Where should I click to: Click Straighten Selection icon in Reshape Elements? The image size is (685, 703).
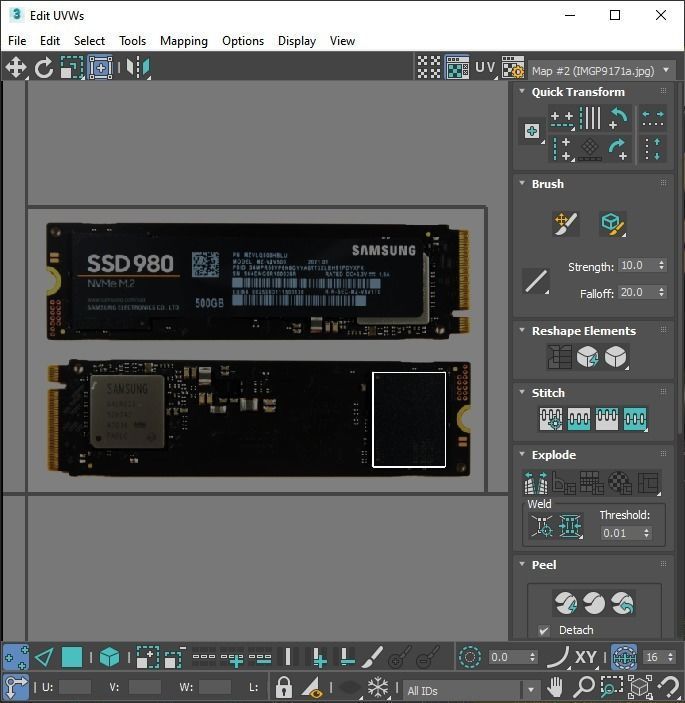click(559, 357)
